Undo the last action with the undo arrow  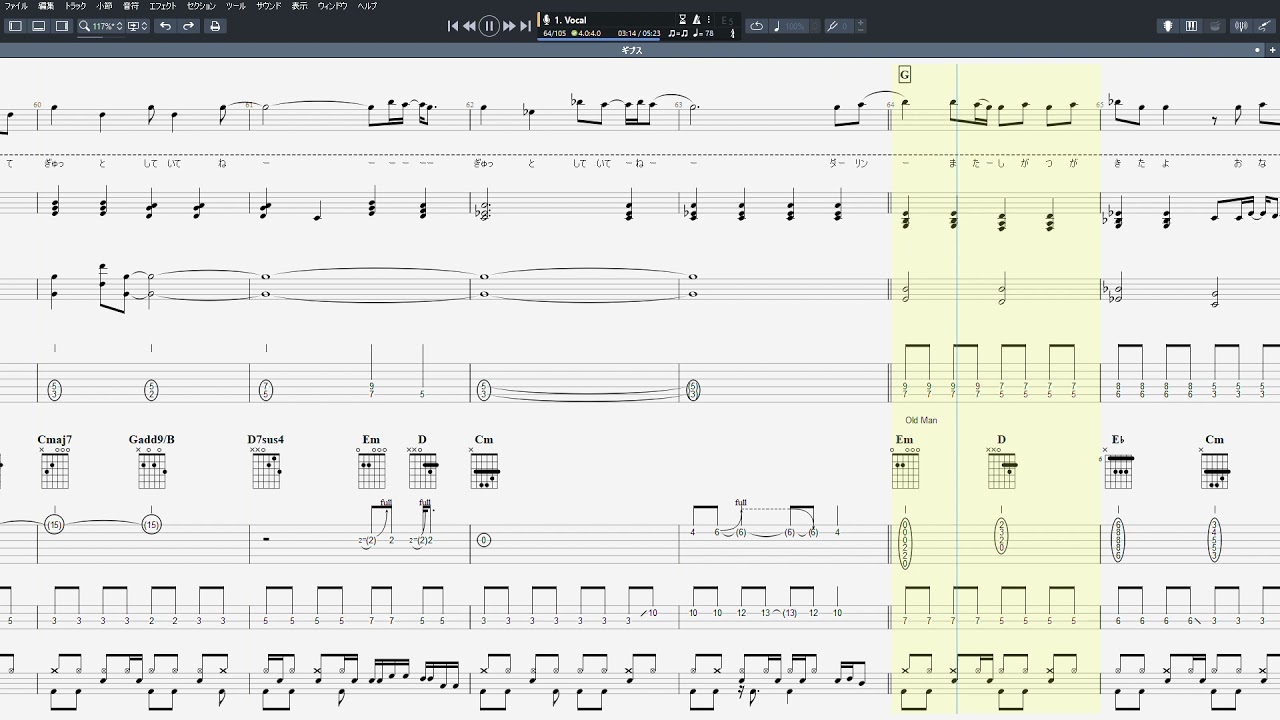[x=165, y=26]
